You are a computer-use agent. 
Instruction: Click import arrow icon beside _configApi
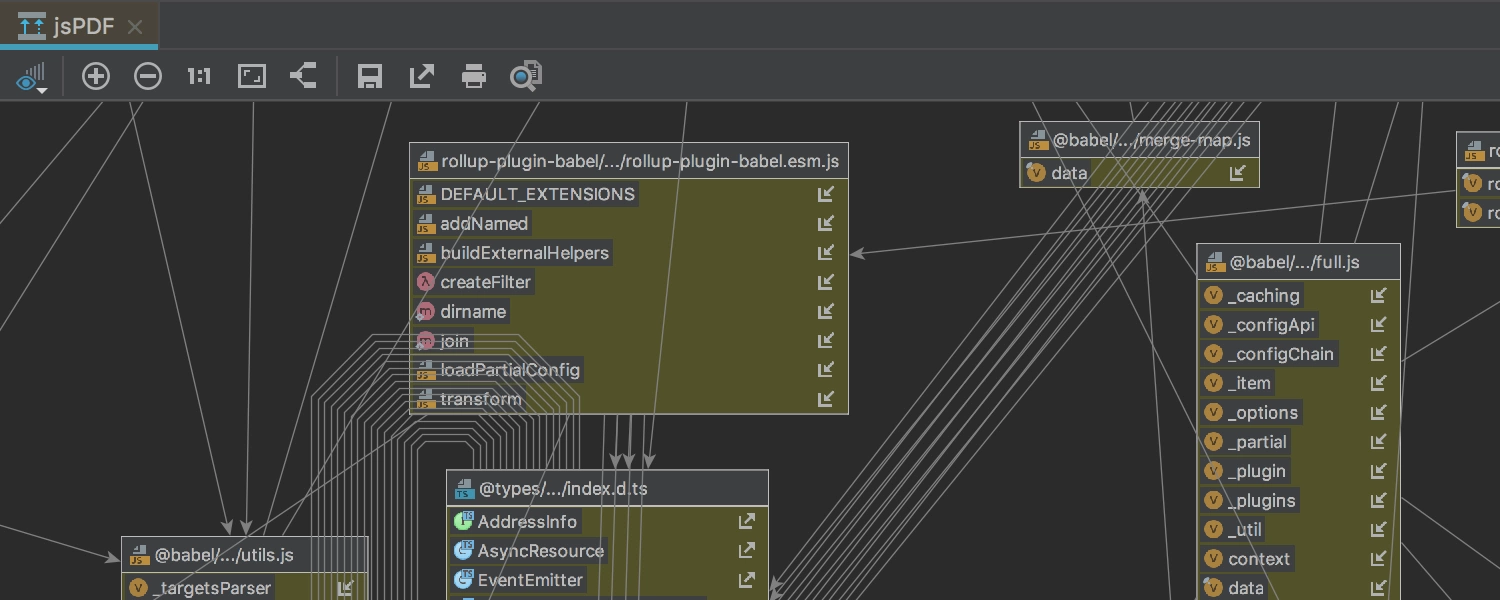coord(1379,325)
